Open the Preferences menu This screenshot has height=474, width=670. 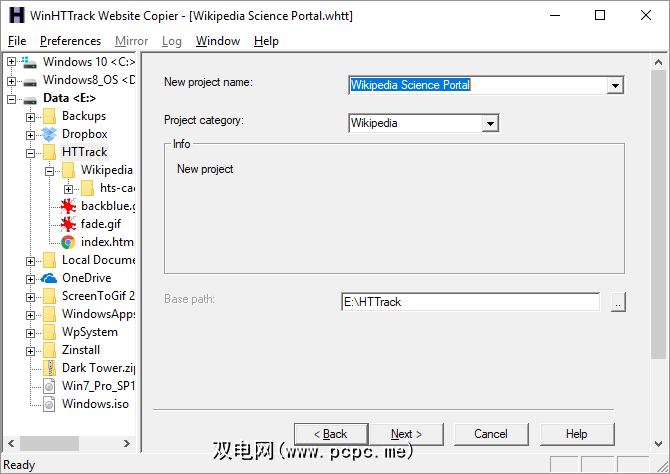pos(71,41)
